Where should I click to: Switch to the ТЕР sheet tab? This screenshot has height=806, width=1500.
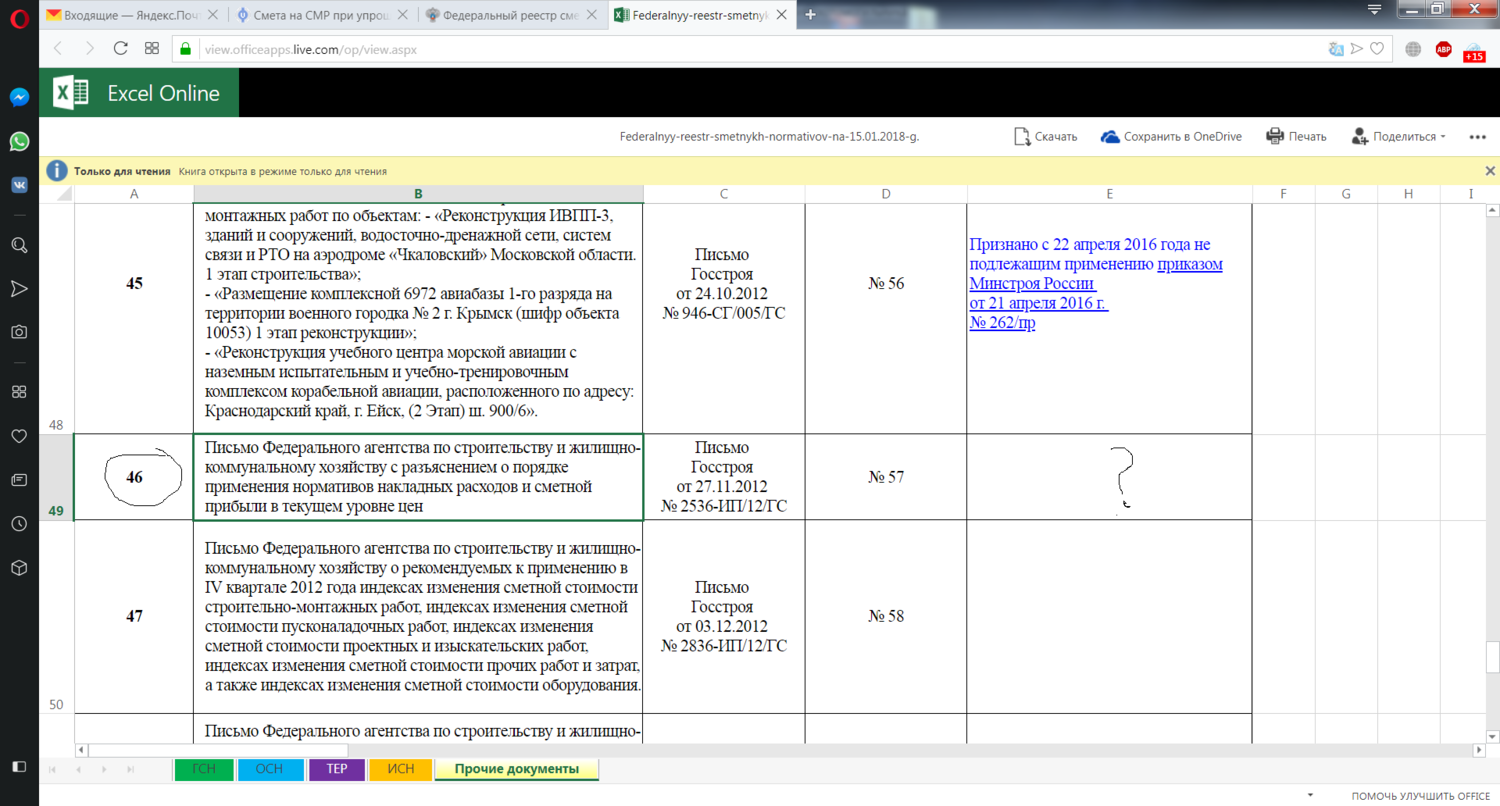click(x=336, y=769)
